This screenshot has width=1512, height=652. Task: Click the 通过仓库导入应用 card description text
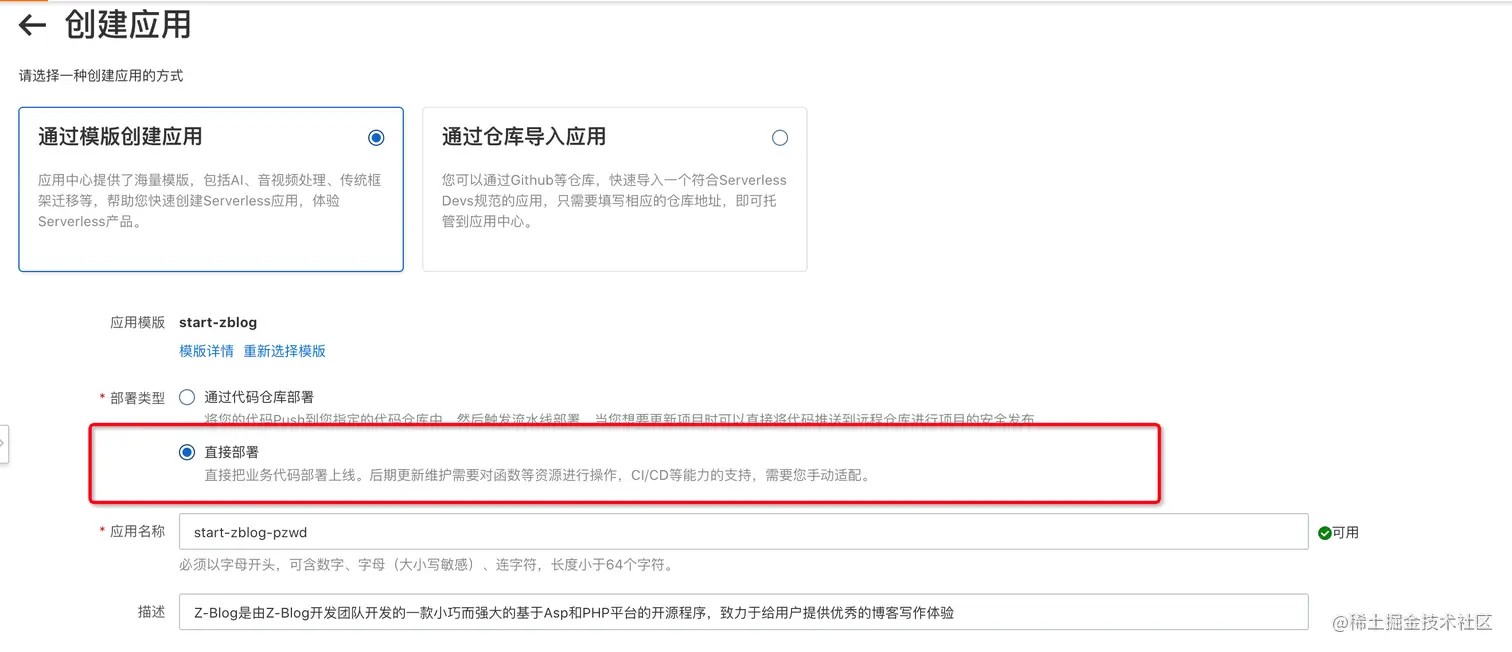pos(614,201)
